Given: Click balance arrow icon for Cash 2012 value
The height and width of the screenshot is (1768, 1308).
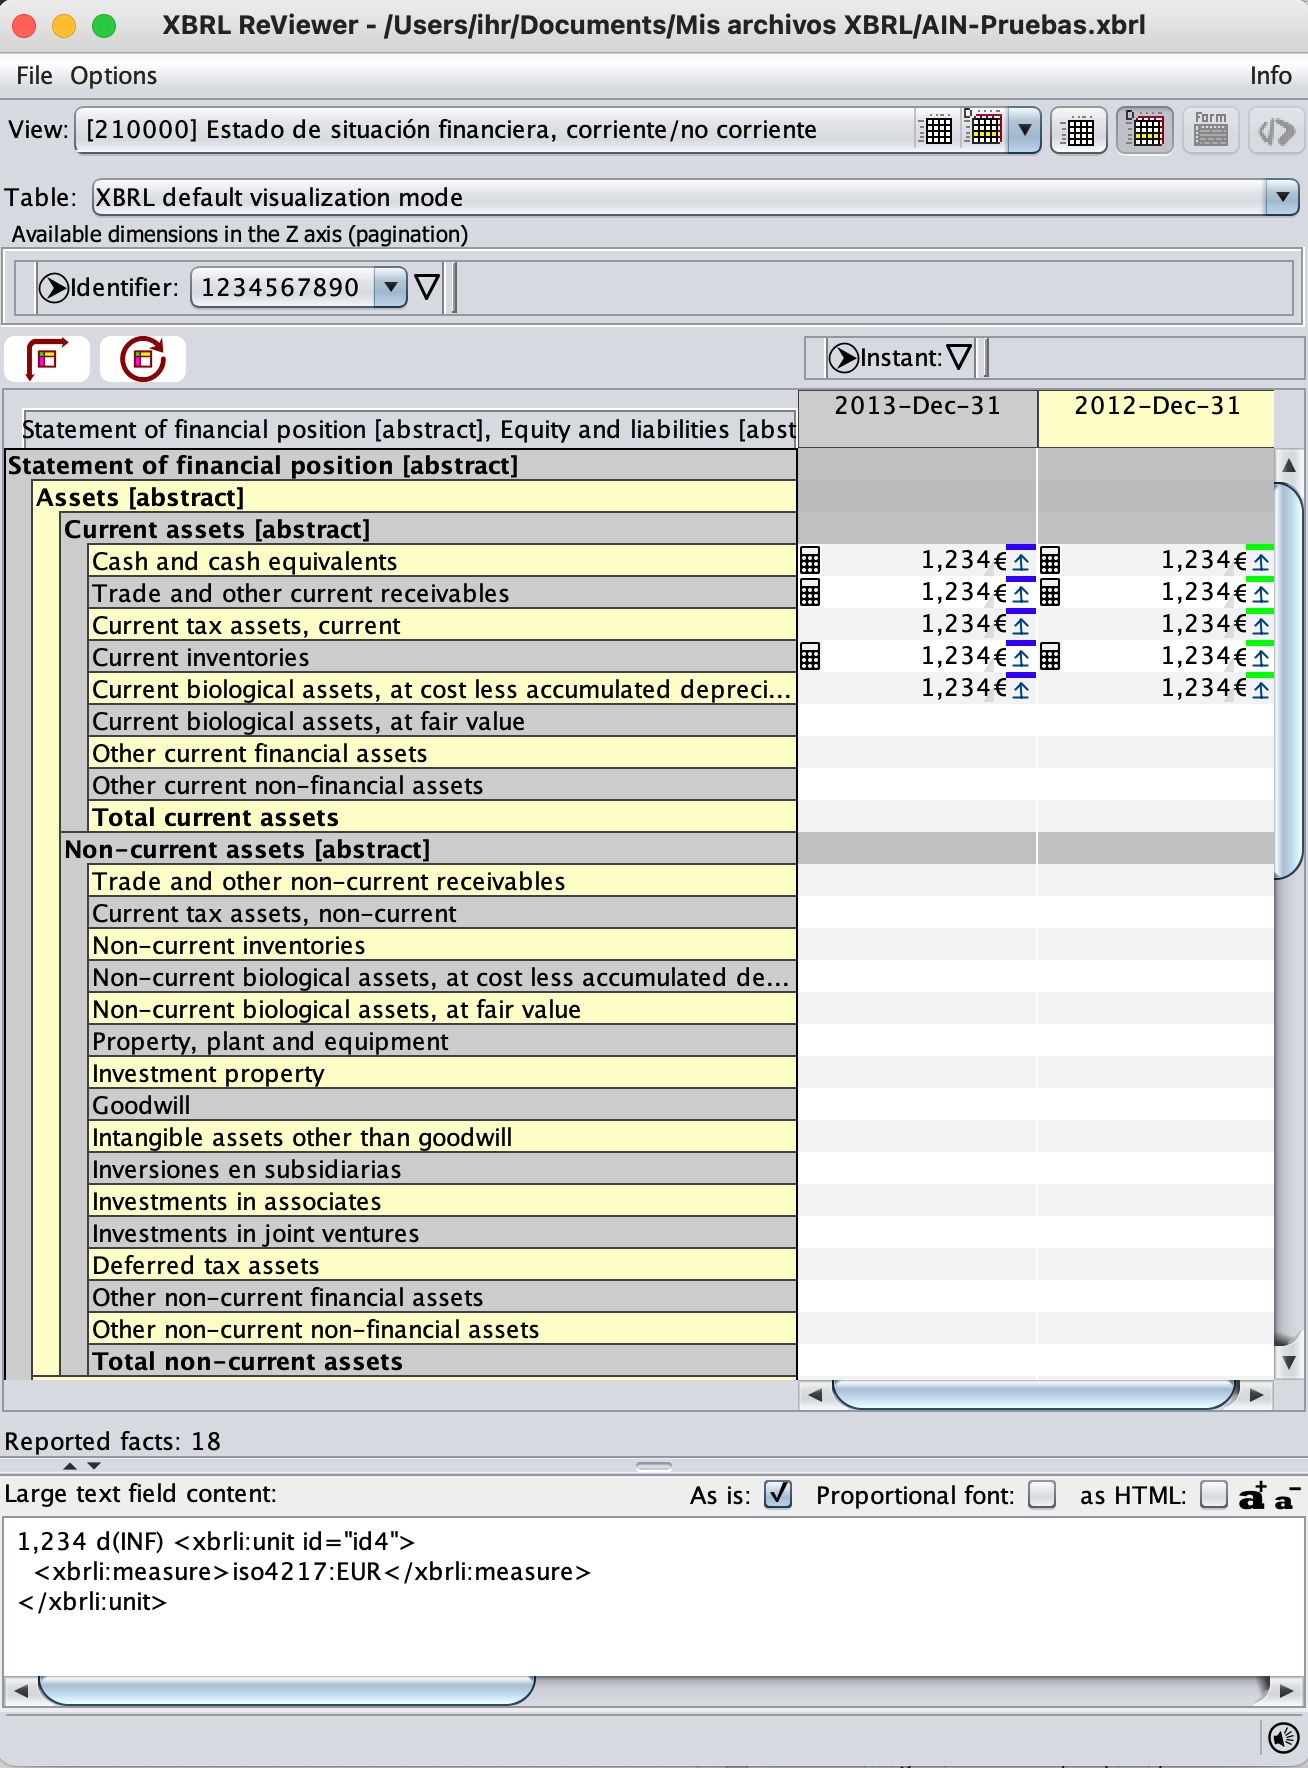Looking at the screenshot, I should (x=1260, y=561).
